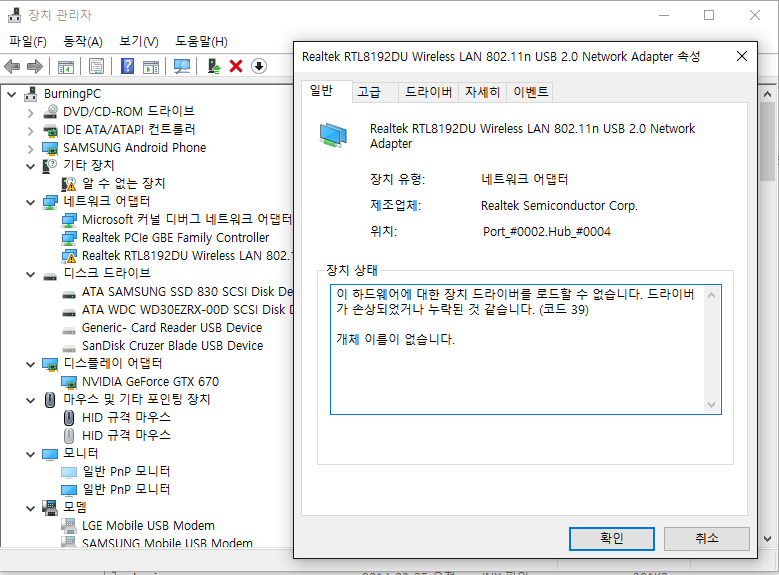
Task: Click the 취소 button
Action: (706, 539)
